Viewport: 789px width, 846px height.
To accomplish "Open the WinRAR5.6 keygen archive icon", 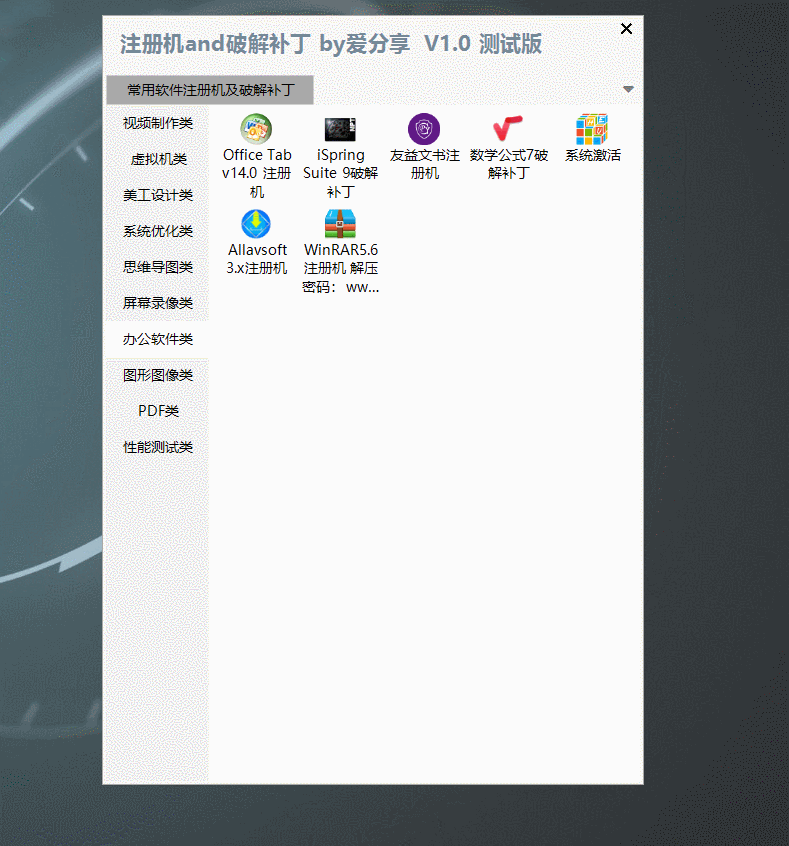I will (x=340, y=224).
